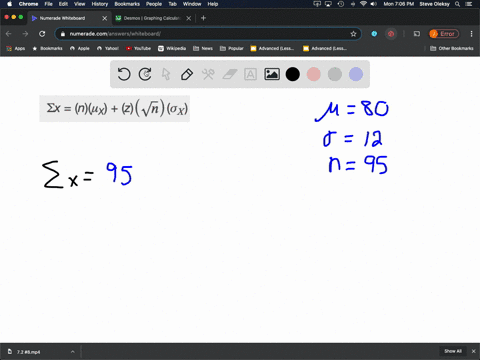Viewport: 480px width, 360px height.
Task: Click the Chrome profile Error button
Action: [x=444, y=34]
